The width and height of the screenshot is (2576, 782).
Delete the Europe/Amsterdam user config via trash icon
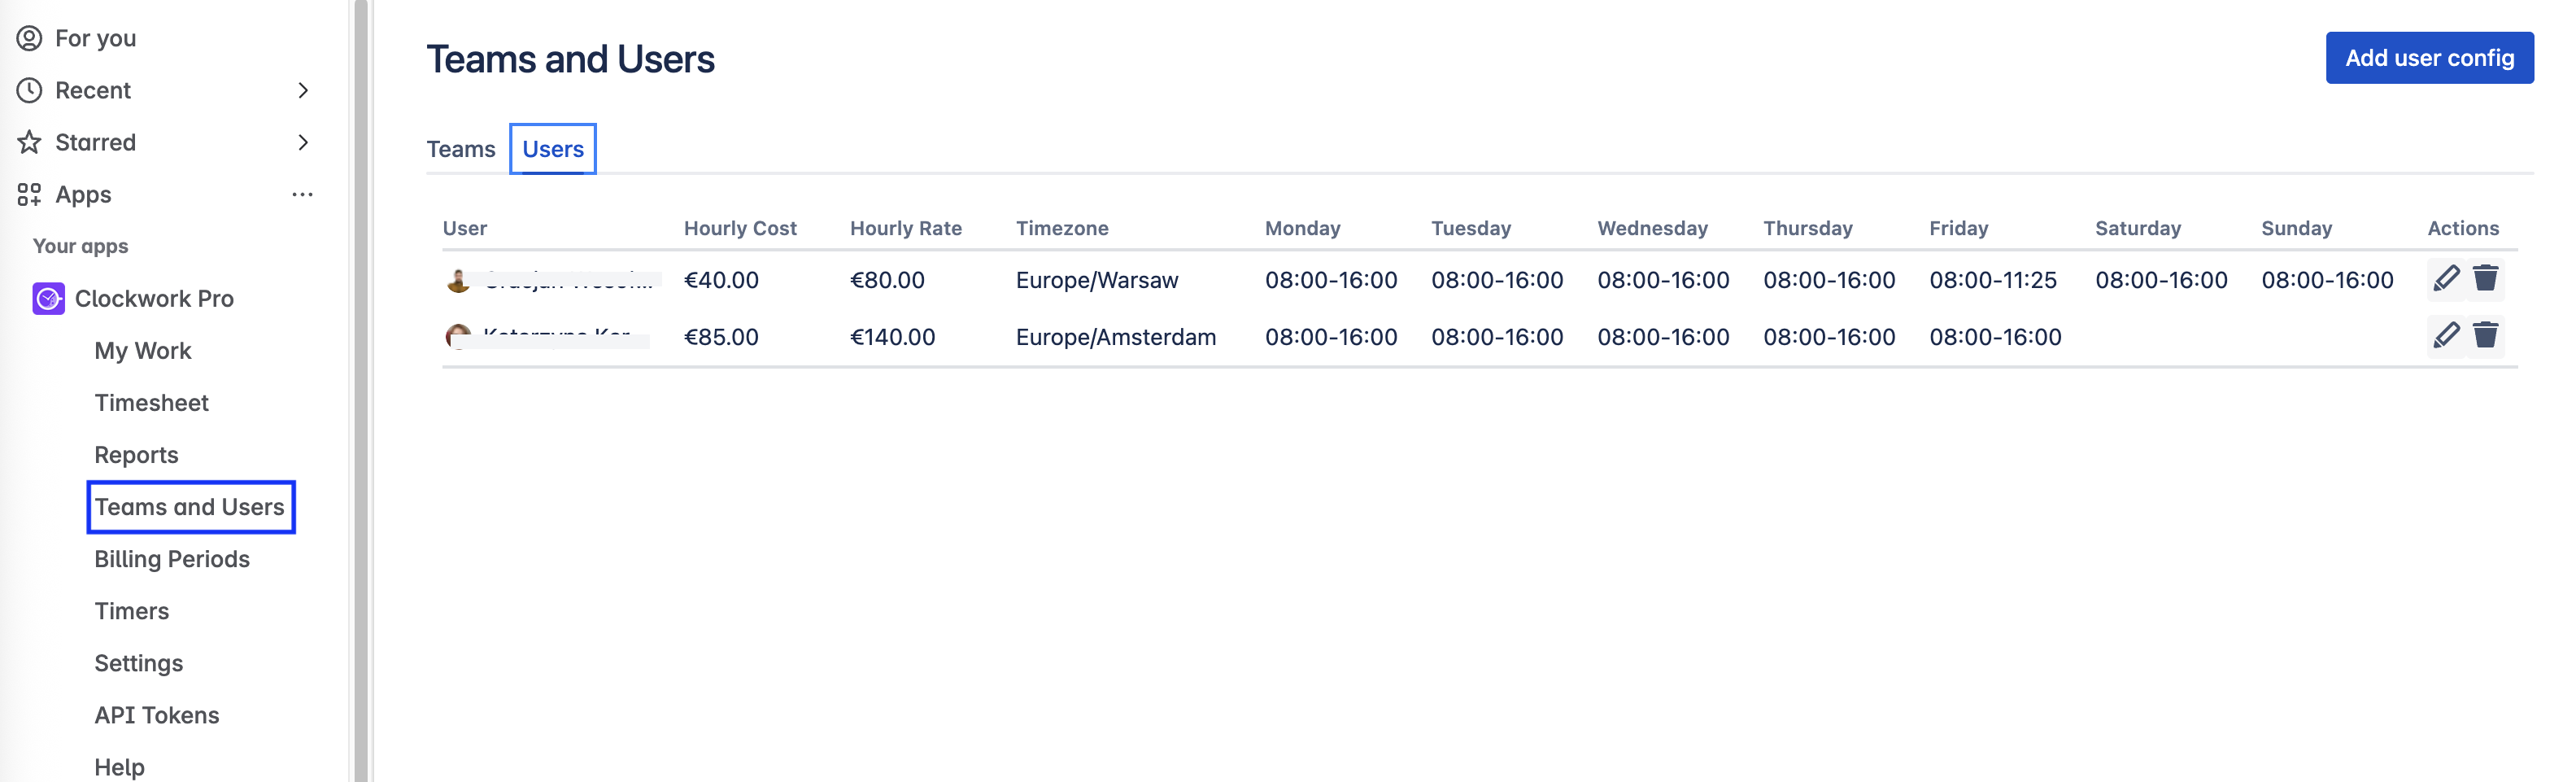click(2485, 336)
